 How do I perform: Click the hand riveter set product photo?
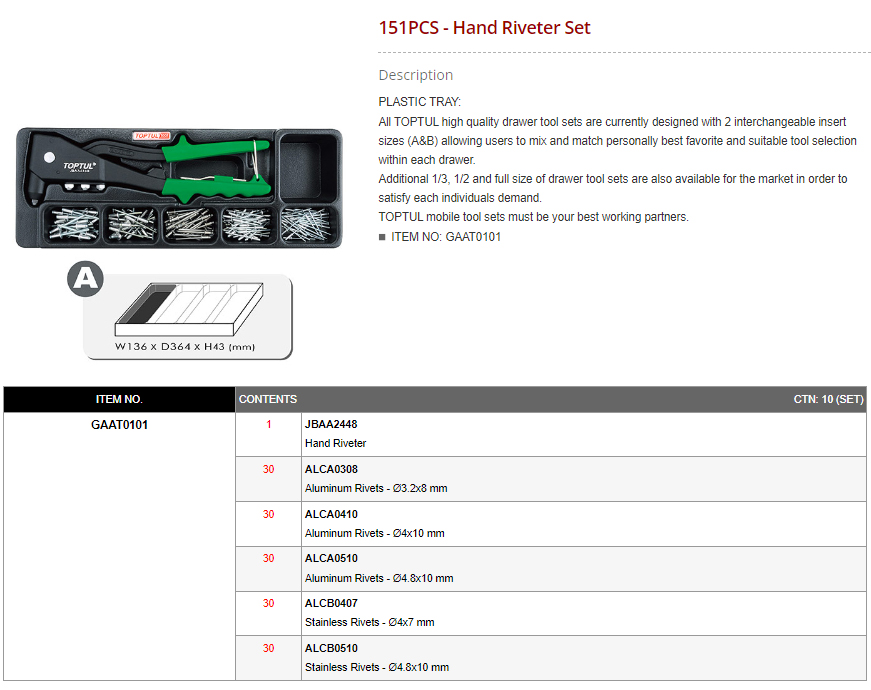tap(179, 188)
